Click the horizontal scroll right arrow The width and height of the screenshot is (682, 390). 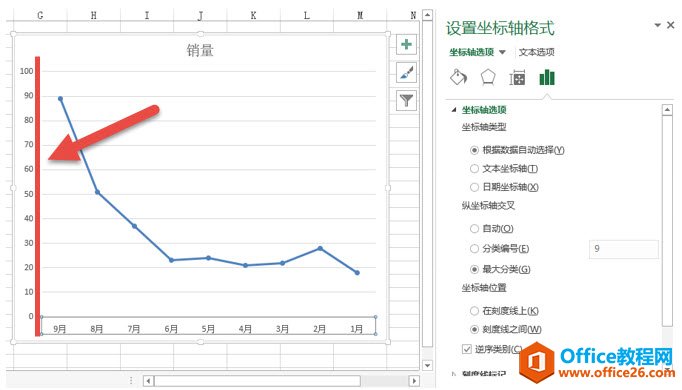[x=414, y=381]
